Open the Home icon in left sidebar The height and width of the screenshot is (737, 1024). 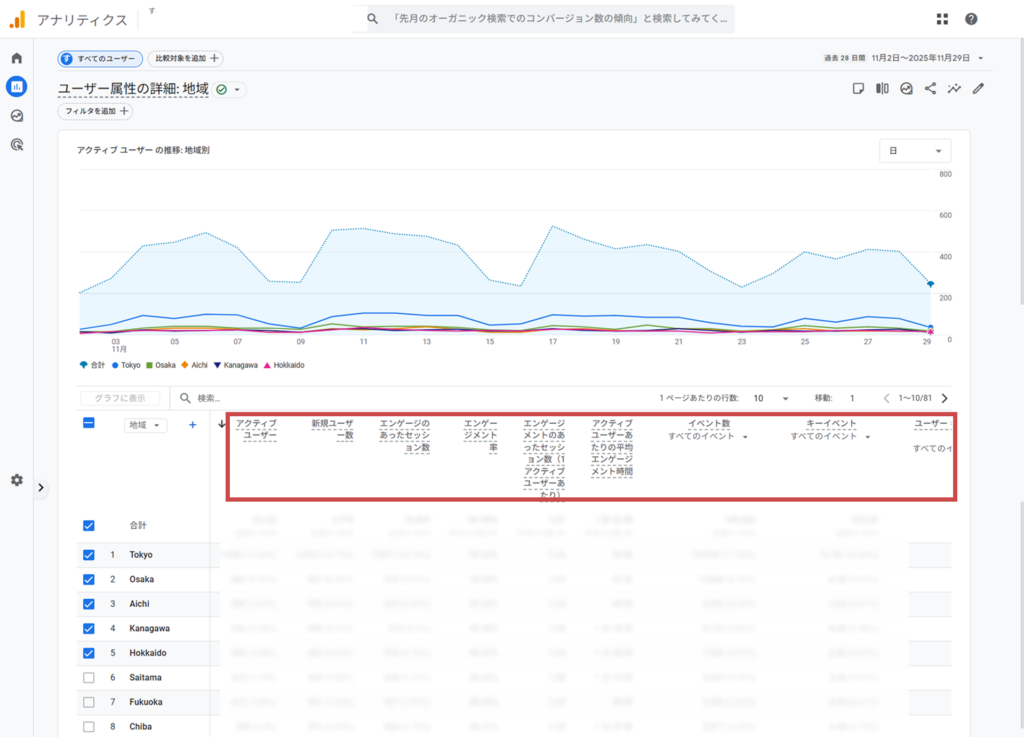coord(16,58)
